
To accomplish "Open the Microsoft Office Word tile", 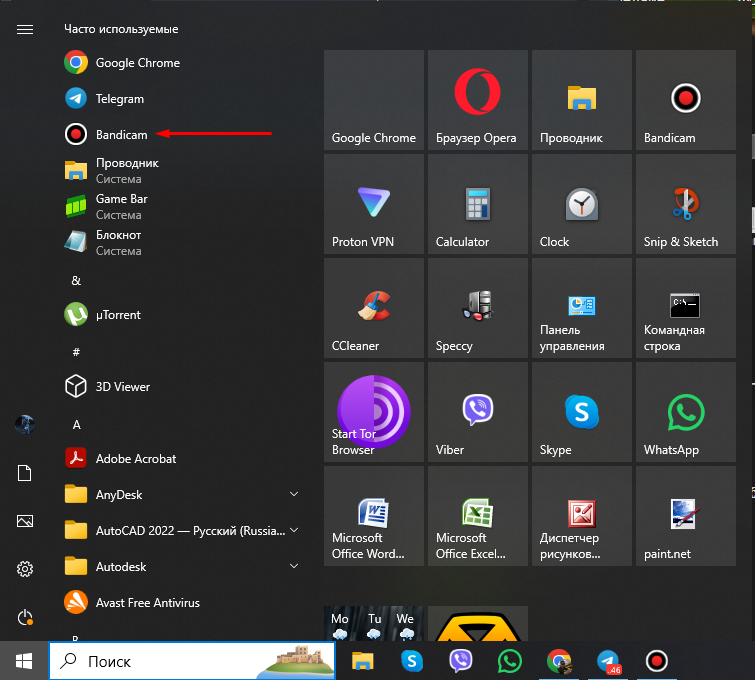I will pos(374,516).
